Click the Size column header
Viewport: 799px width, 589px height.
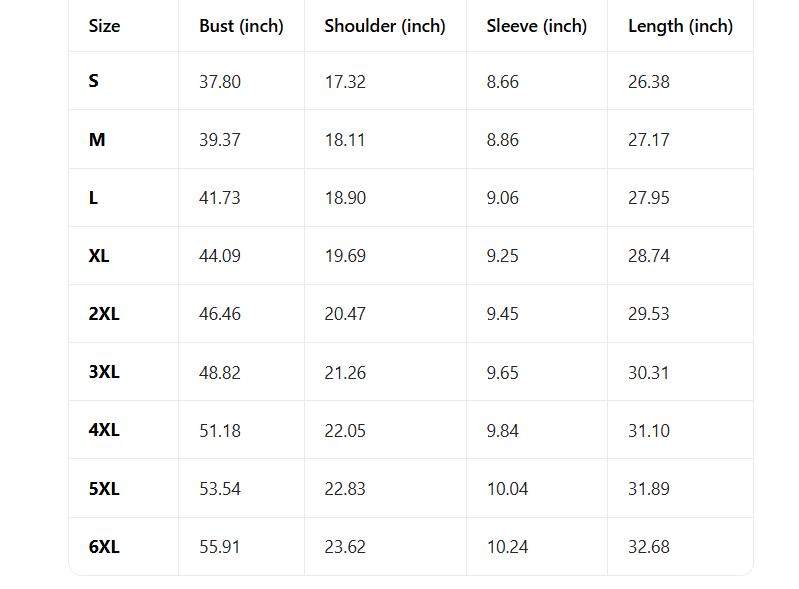coord(104,26)
